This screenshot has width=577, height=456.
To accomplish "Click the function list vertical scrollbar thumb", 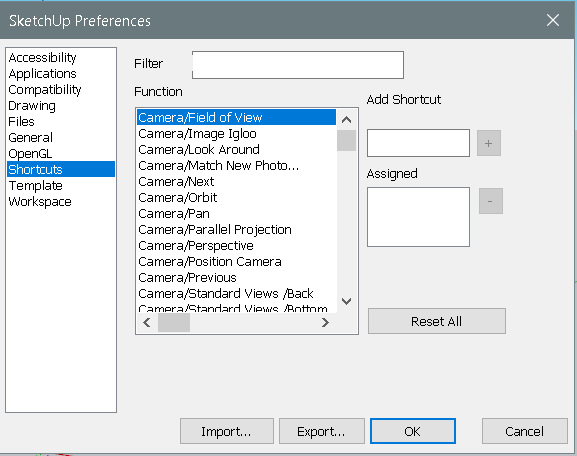I will tap(346, 140).
